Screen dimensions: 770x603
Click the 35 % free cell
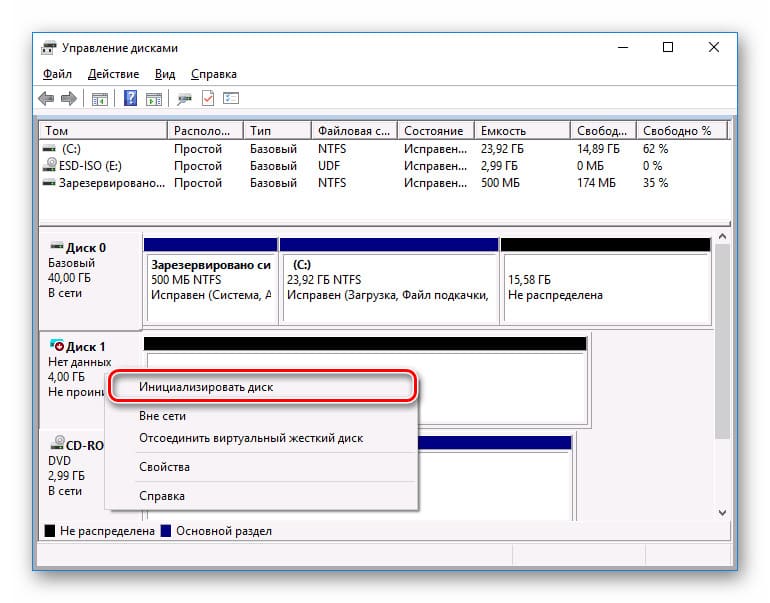coord(656,183)
